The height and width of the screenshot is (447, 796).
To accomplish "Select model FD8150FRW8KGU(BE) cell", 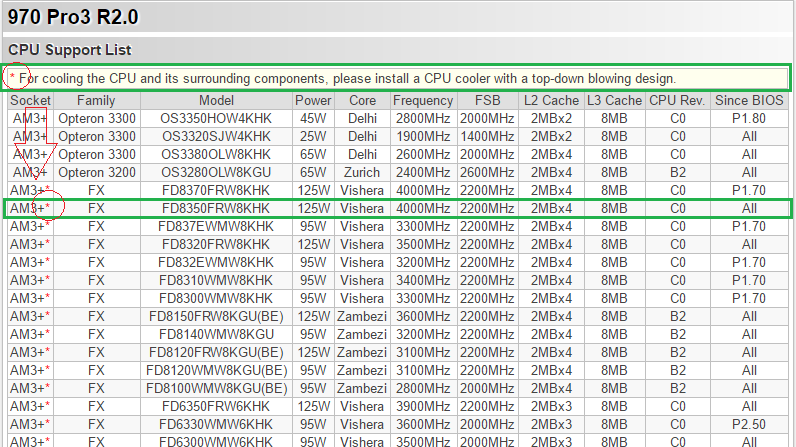I will 216,316.
